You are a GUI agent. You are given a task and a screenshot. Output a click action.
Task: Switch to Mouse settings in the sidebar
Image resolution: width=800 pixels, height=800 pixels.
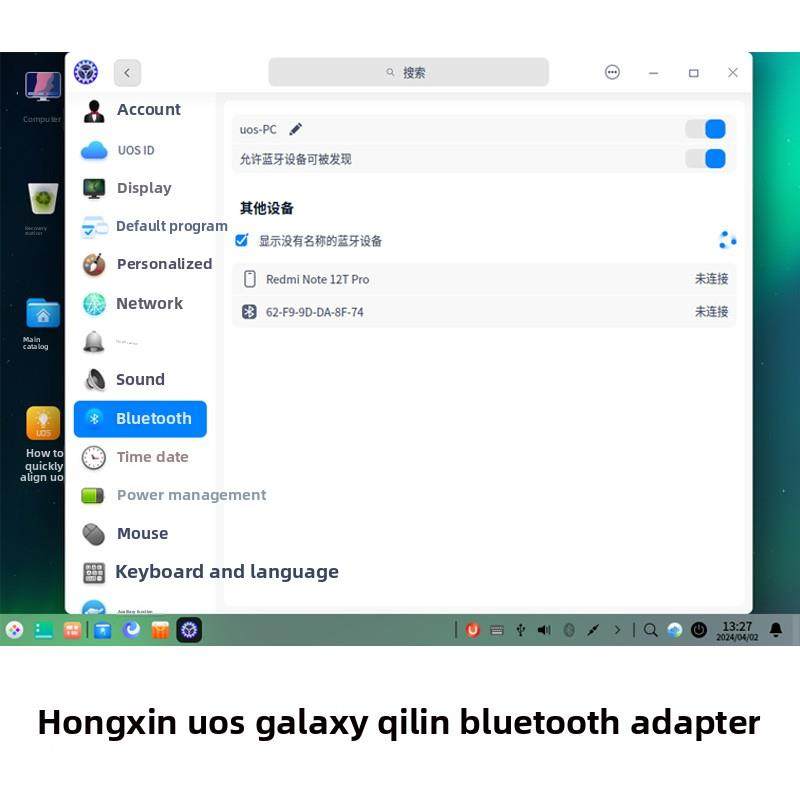click(142, 533)
